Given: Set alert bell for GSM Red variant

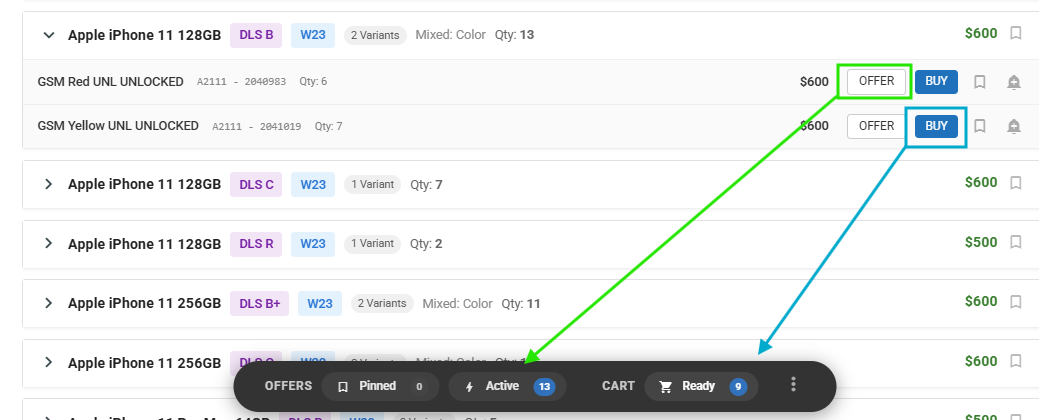Looking at the screenshot, I should pos(1013,82).
